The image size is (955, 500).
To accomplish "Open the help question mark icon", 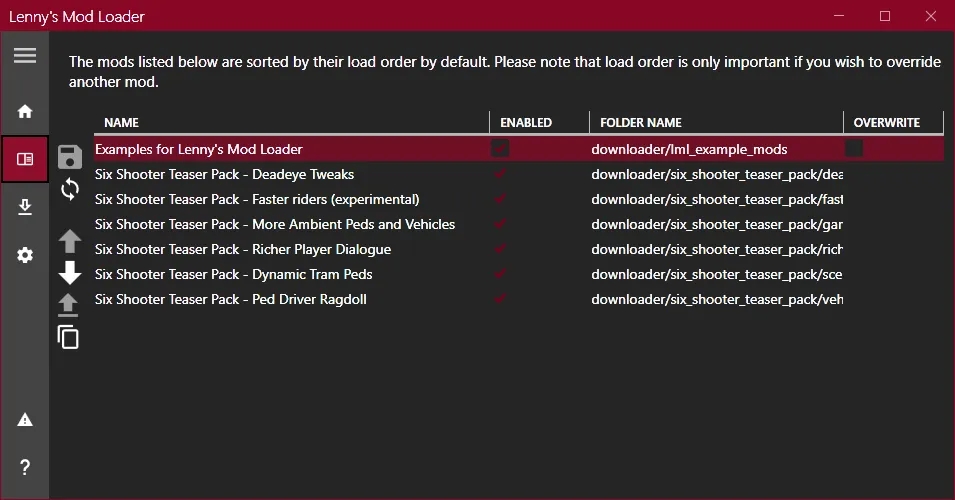I will [x=25, y=467].
